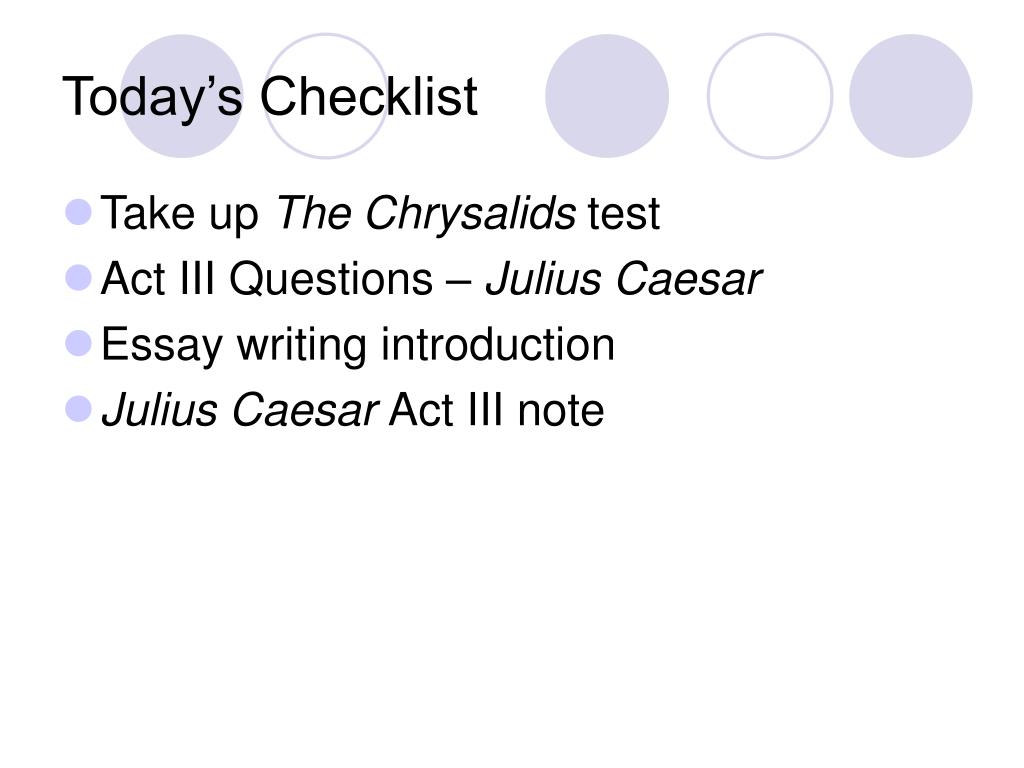This screenshot has width=1024, height=768.
Task: Click the empty outlined circle near the top right
Action: [x=770, y=96]
